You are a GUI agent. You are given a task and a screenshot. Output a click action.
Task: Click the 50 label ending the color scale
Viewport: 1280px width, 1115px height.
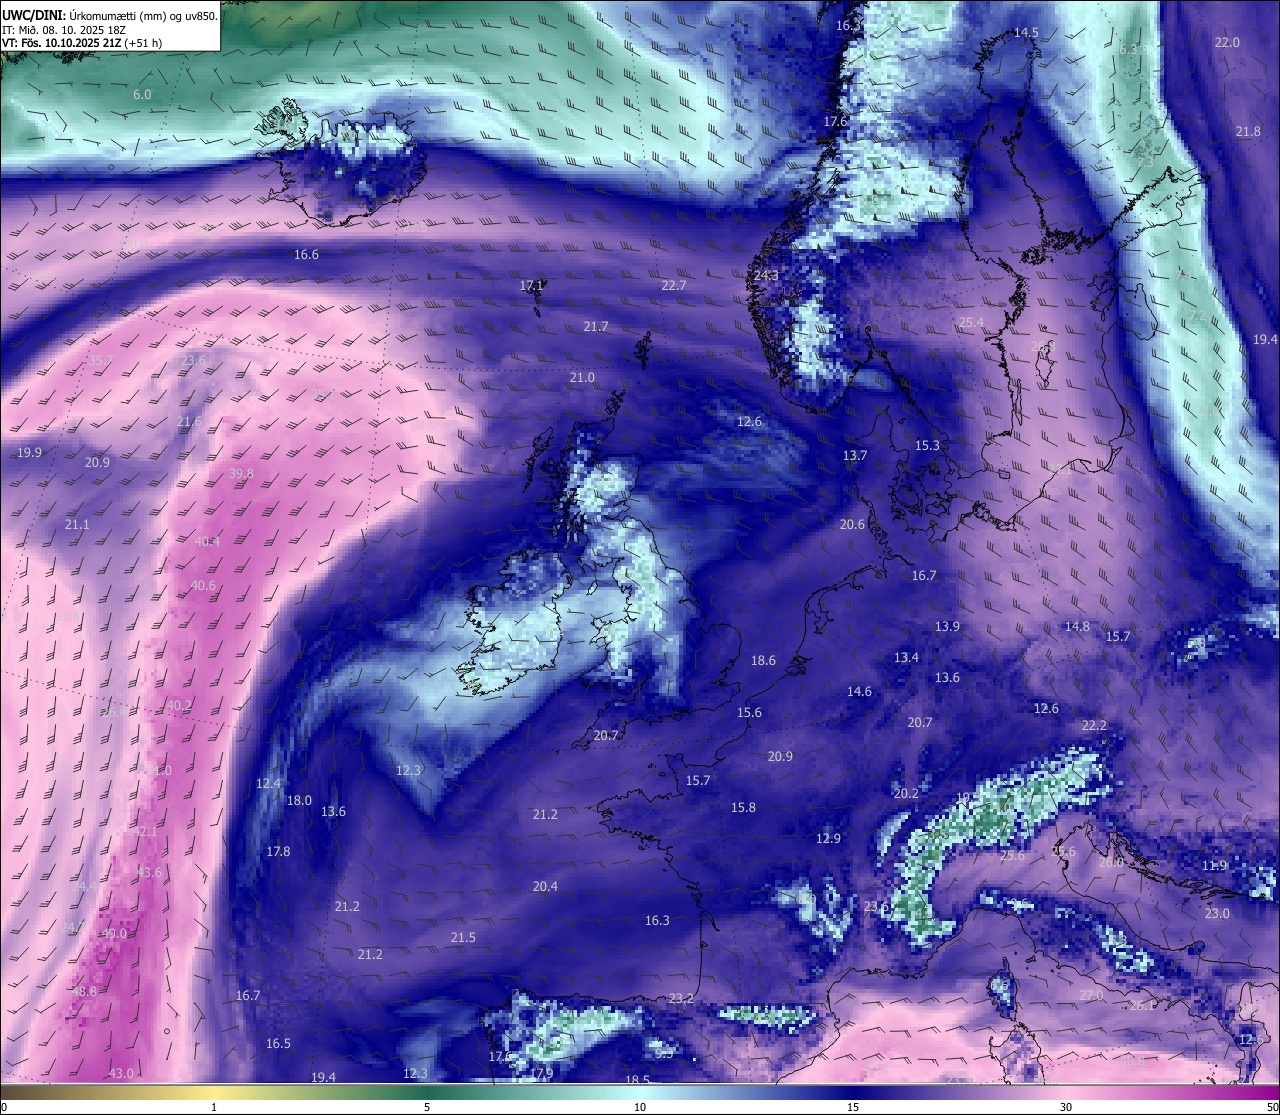[x=1272, y=1107]
